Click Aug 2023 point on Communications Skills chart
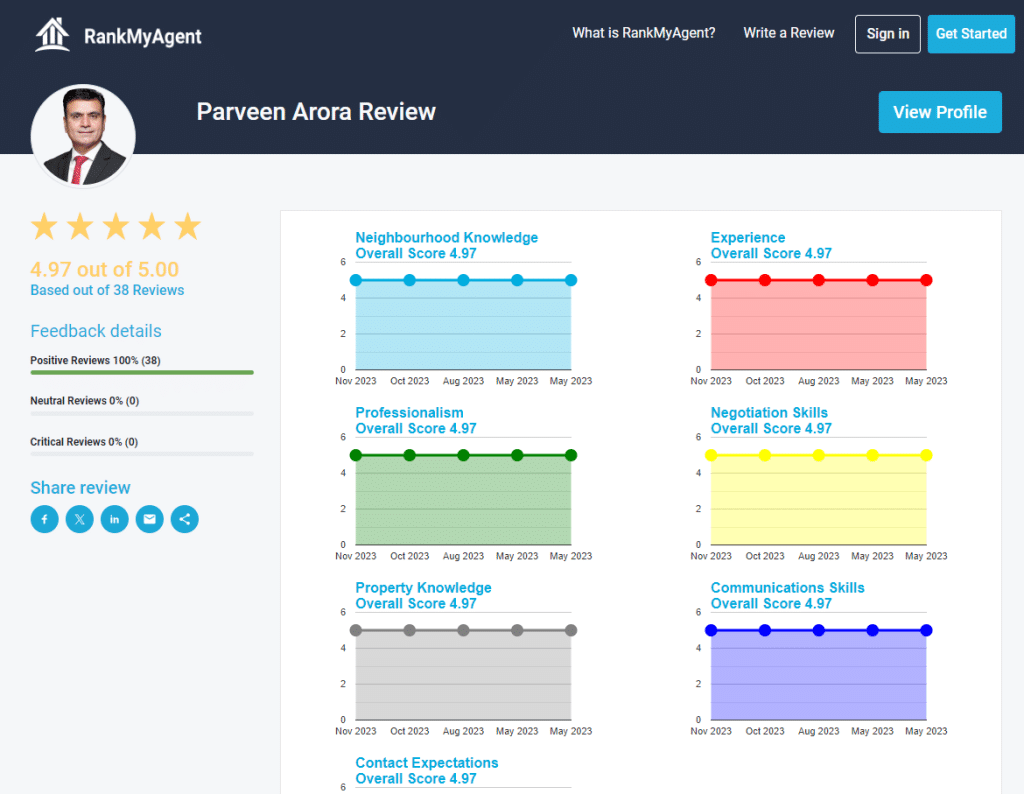 tap(818, 630)
